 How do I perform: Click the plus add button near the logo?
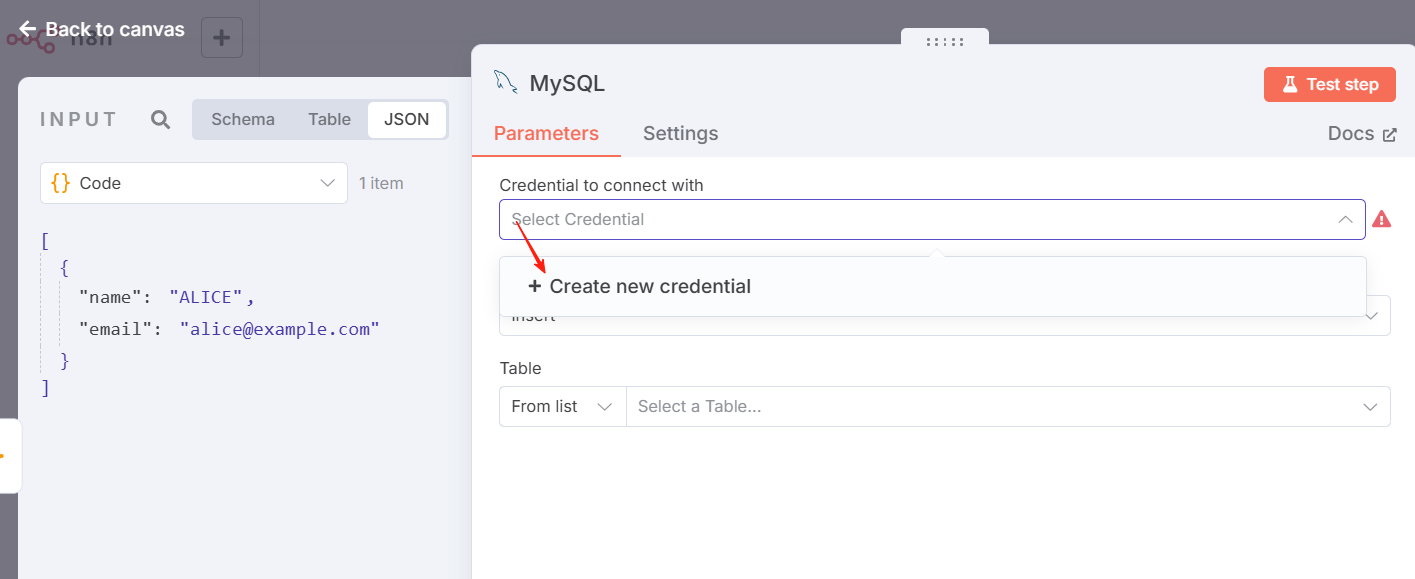pos(222,39)
